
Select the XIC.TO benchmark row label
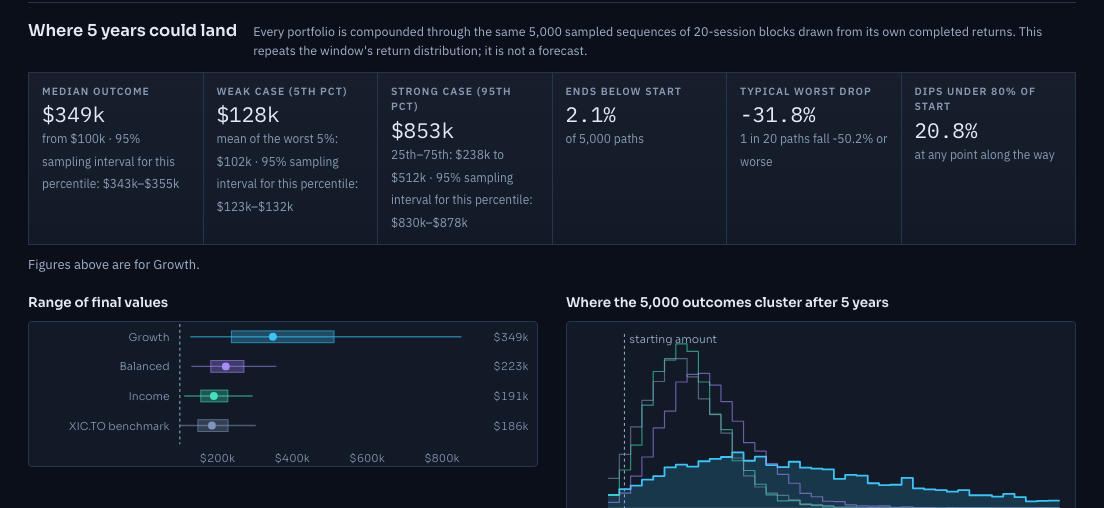[x=119, y=426]
